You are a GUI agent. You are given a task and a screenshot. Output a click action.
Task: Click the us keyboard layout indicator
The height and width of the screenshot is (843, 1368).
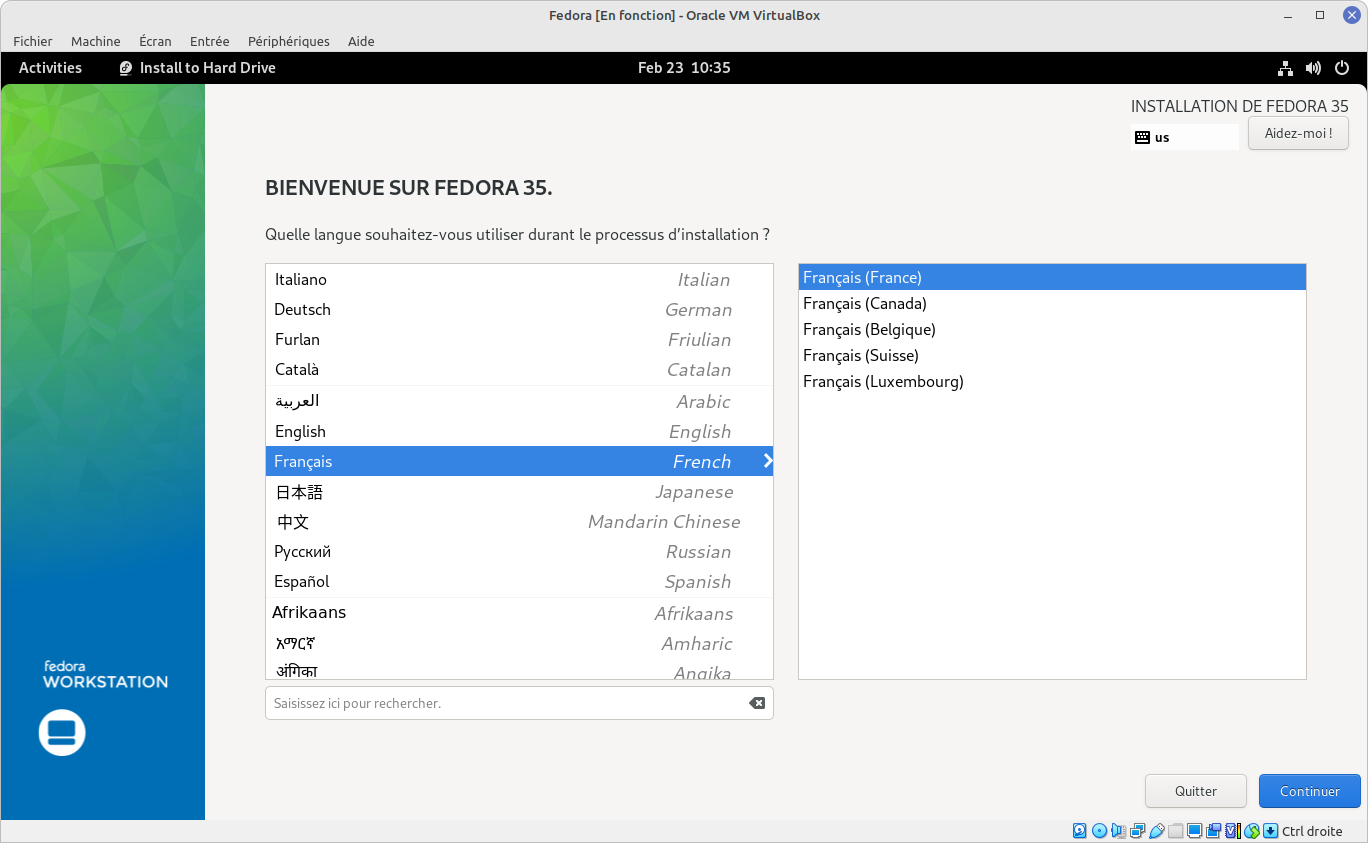click(1185, 137)
